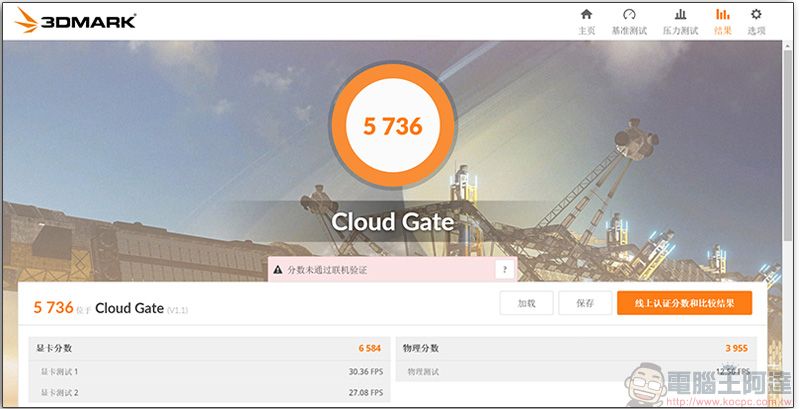Select the 显卡测试 2 result row
800x409 pixels.
click(208, 393)
